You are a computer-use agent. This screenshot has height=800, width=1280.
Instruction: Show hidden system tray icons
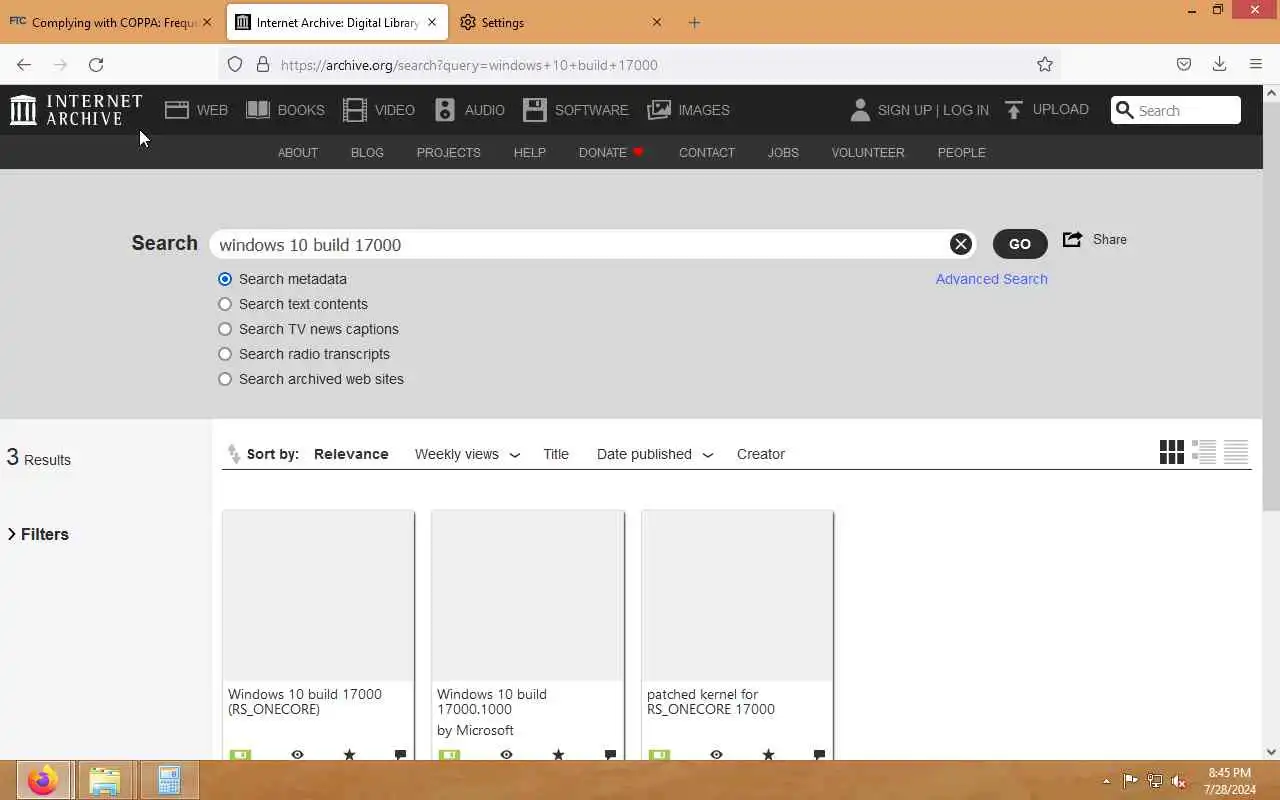[x=1106, y=781]
